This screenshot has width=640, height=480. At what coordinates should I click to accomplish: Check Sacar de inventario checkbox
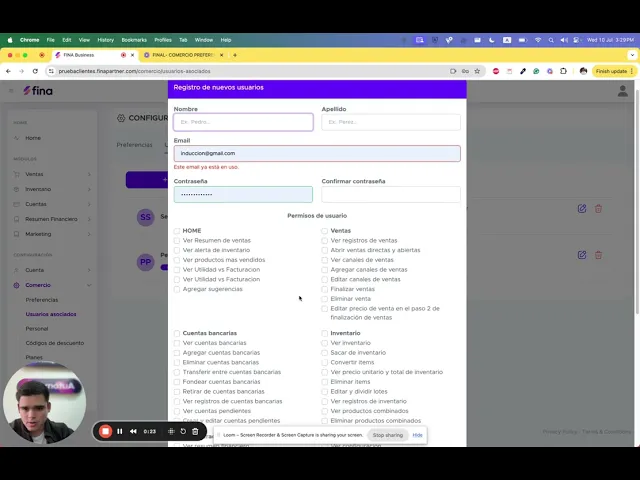pos(324,353)
